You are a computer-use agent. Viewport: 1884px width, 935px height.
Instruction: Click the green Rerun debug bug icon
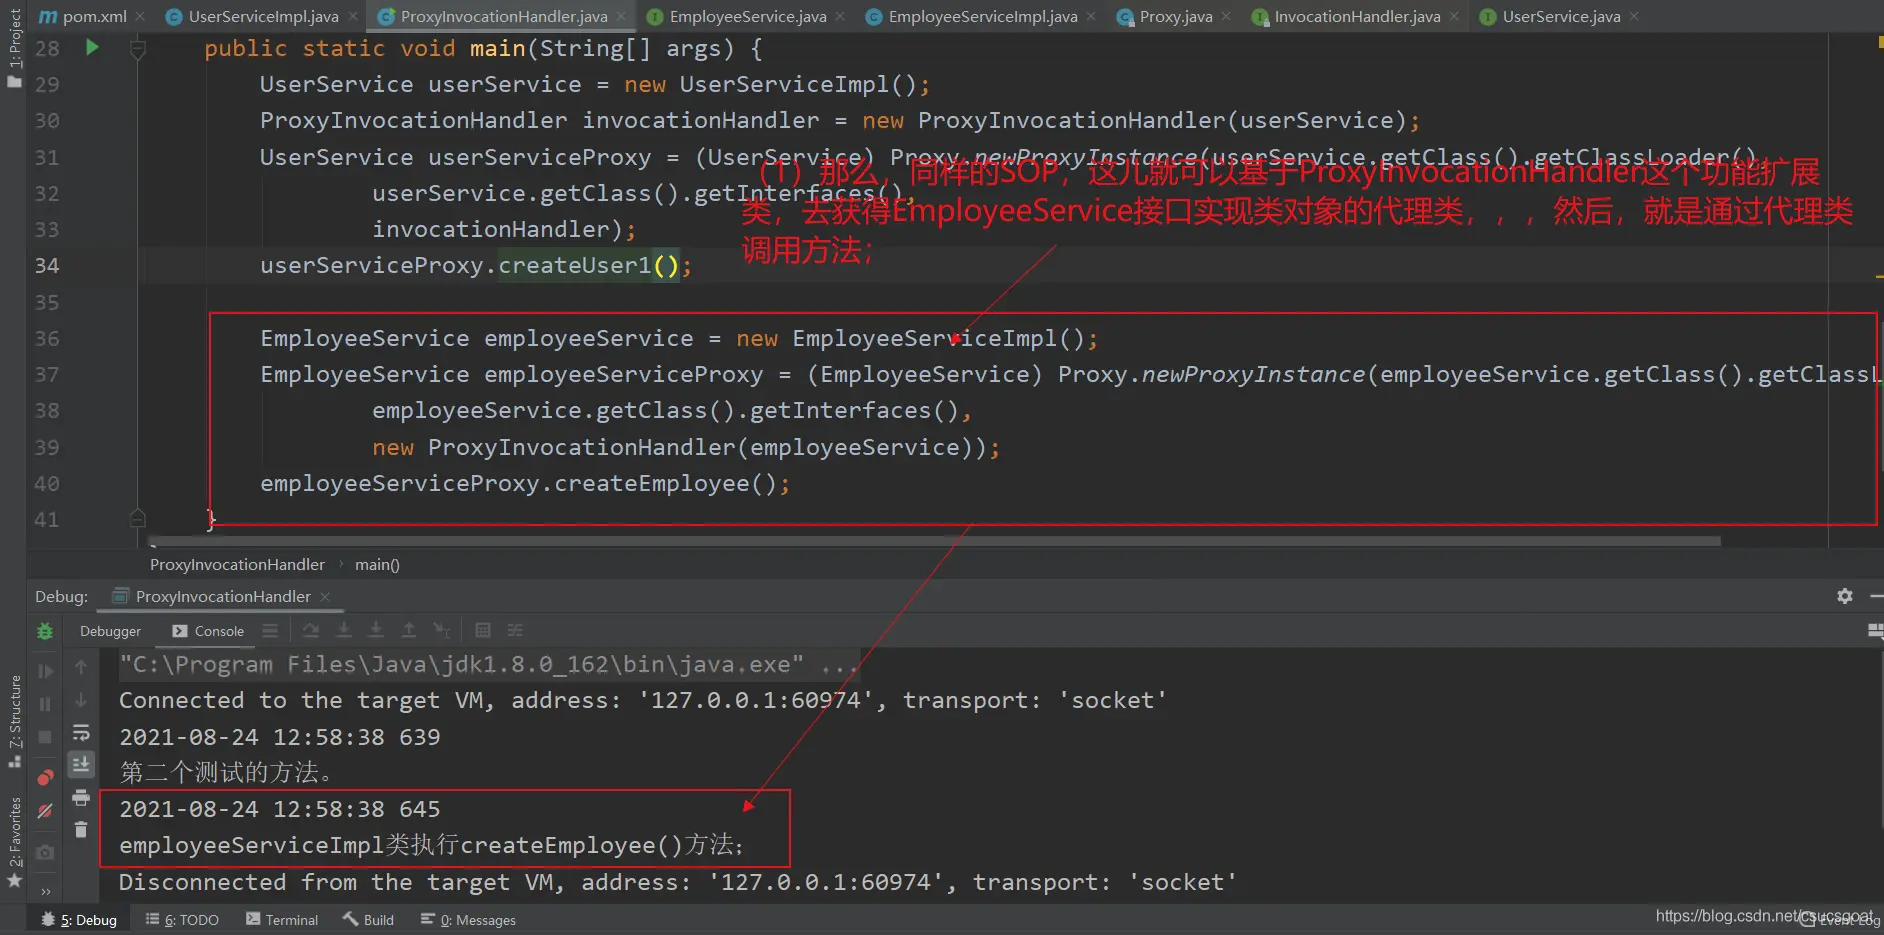click(x=45, y=631)
